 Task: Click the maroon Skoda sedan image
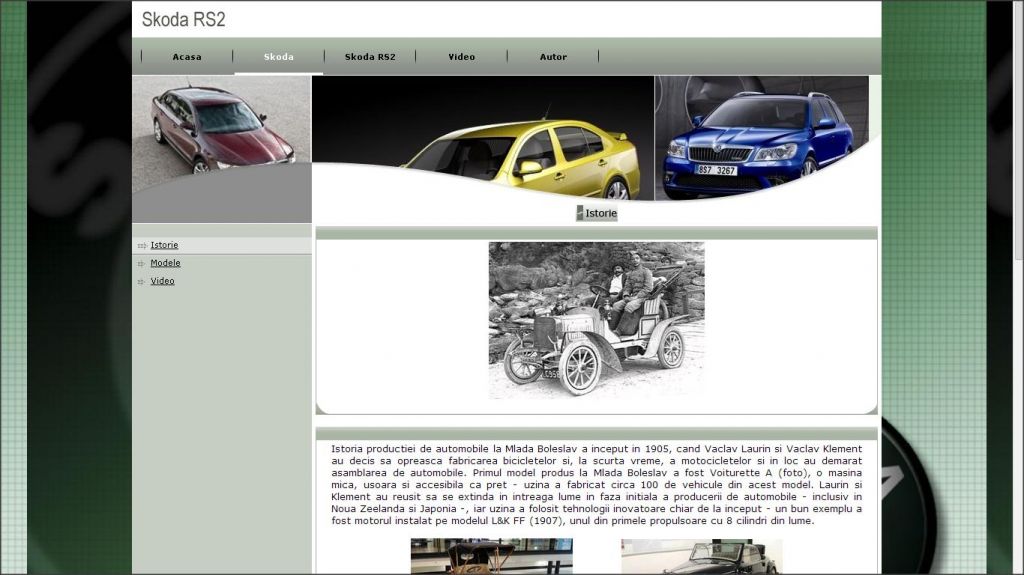pos(221,130)
